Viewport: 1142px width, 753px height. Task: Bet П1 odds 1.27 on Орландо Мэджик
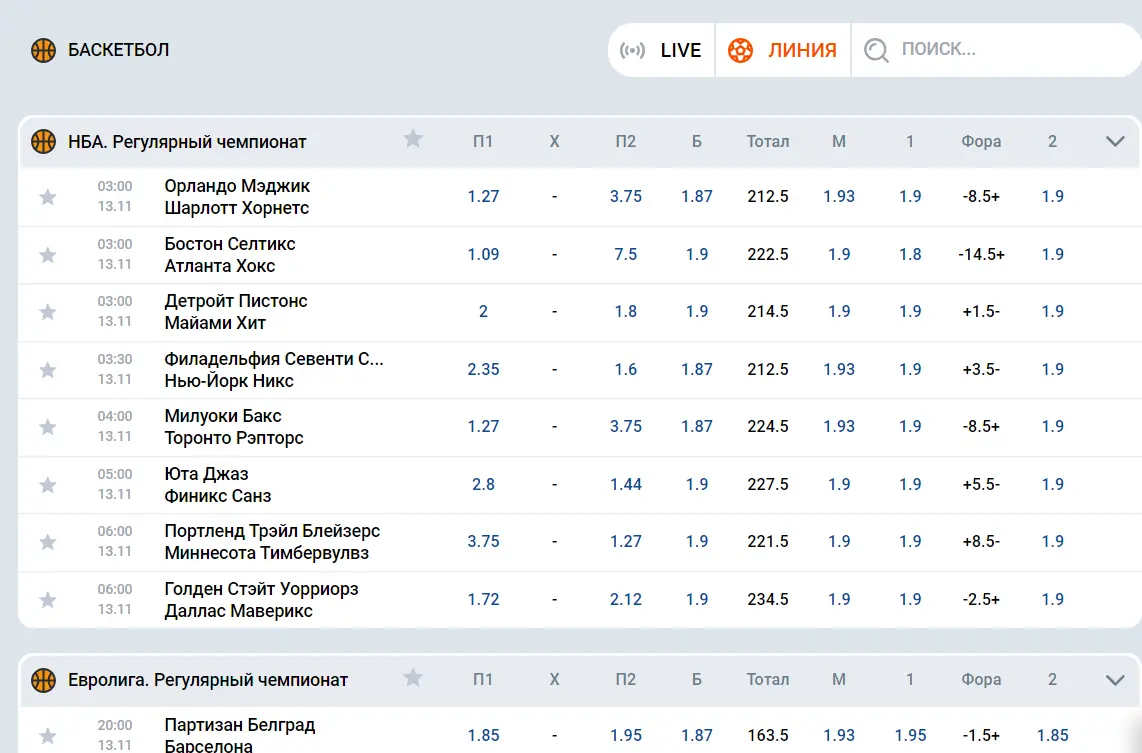click(x=484, y=197)
